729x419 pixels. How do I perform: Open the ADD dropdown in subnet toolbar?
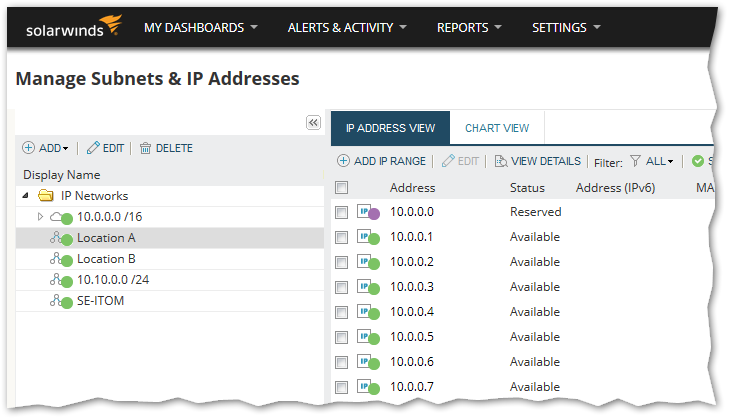coord(46,148)
